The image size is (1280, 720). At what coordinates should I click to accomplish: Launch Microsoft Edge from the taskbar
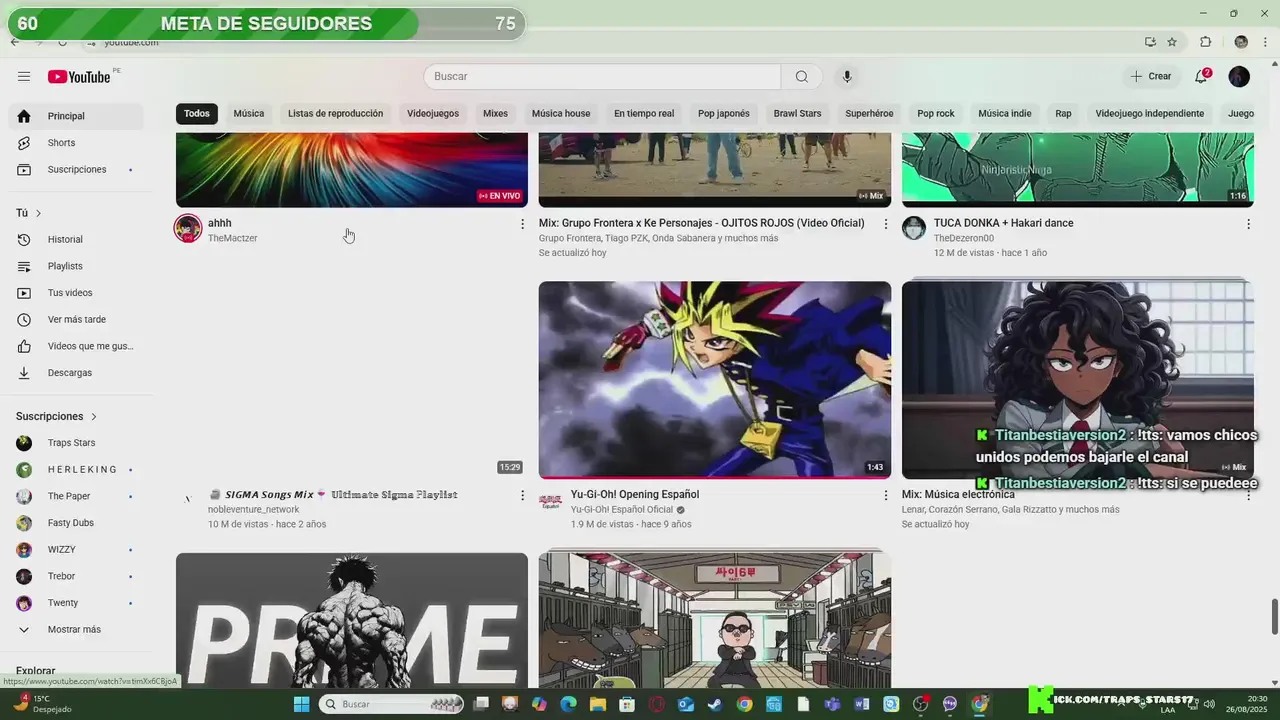click(x=568, y=704)
